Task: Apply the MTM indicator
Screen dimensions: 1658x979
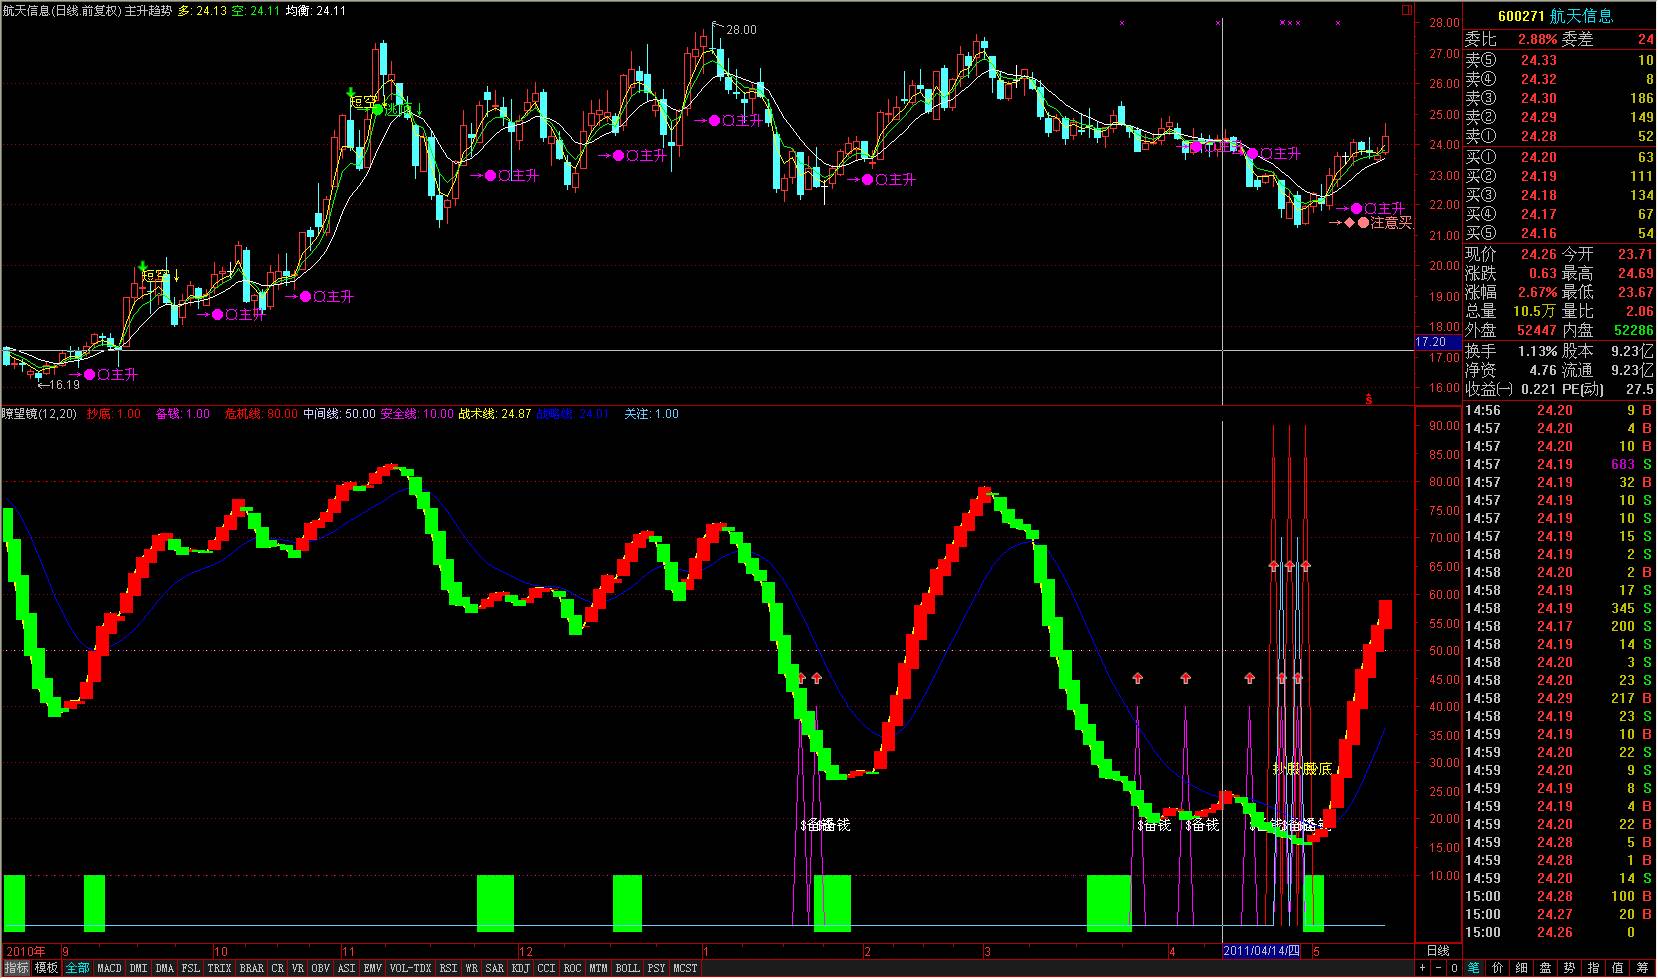Action: point(599,968)
